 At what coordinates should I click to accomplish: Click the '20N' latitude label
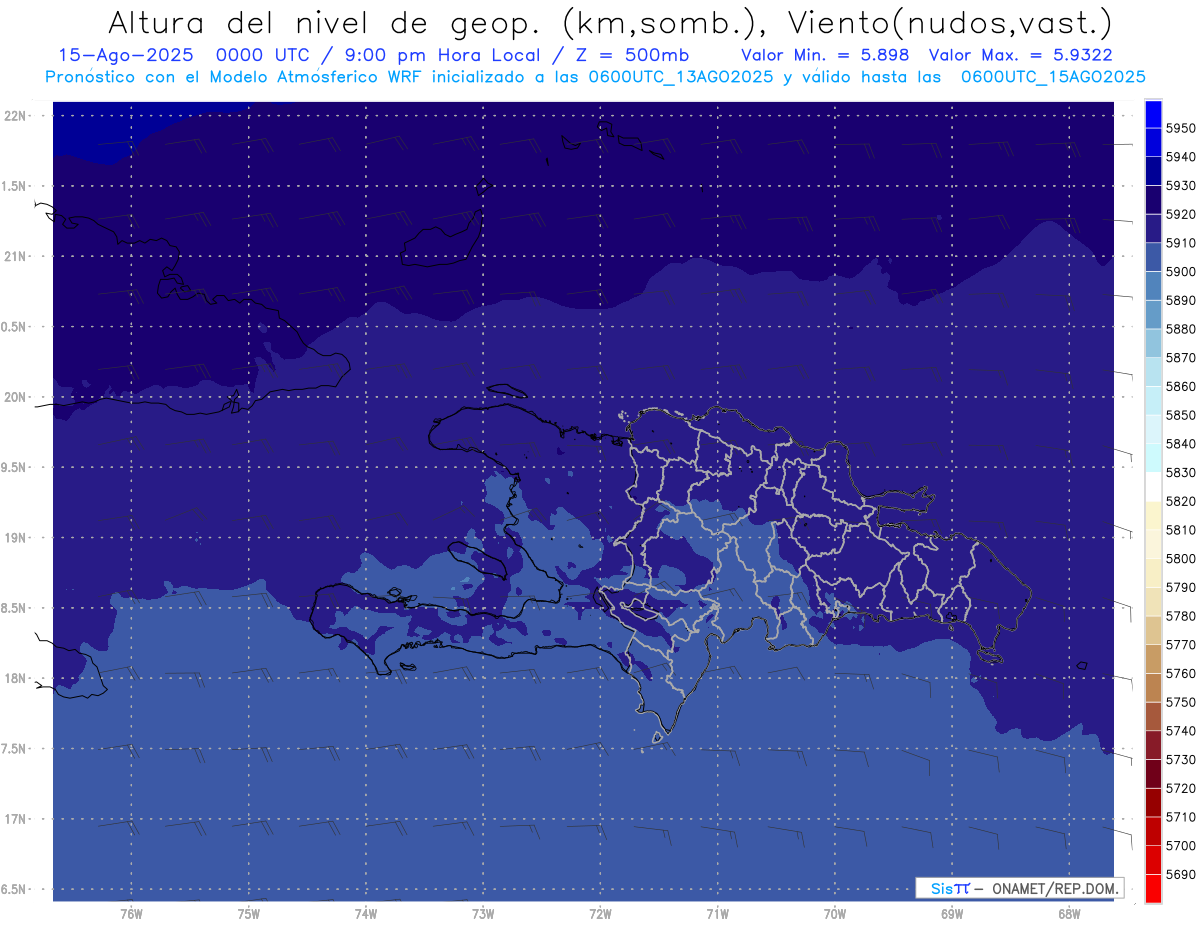[x=14, y=397]
